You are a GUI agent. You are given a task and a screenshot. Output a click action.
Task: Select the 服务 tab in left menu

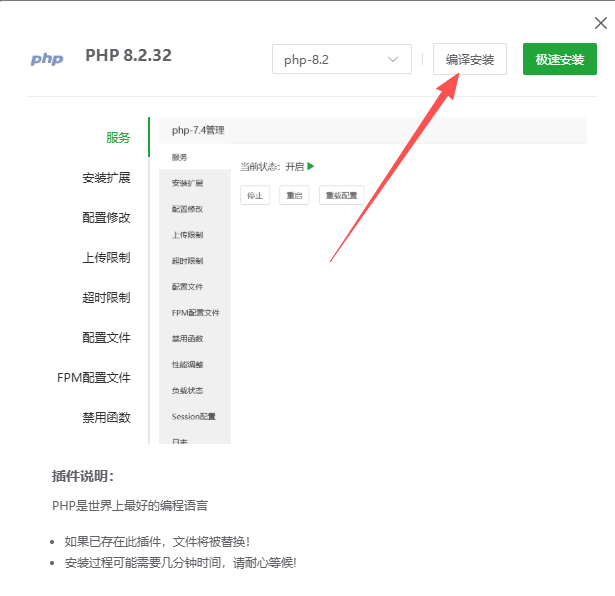click(x=118, y=138)
